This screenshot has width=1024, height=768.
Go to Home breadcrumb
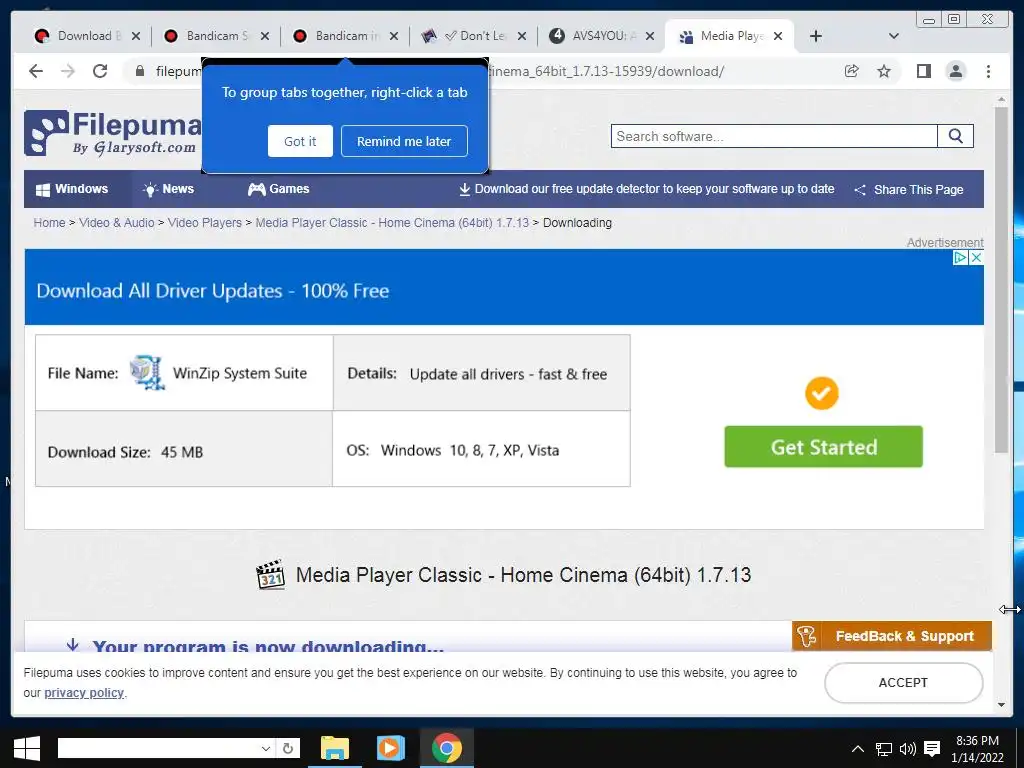coord(50,223)
